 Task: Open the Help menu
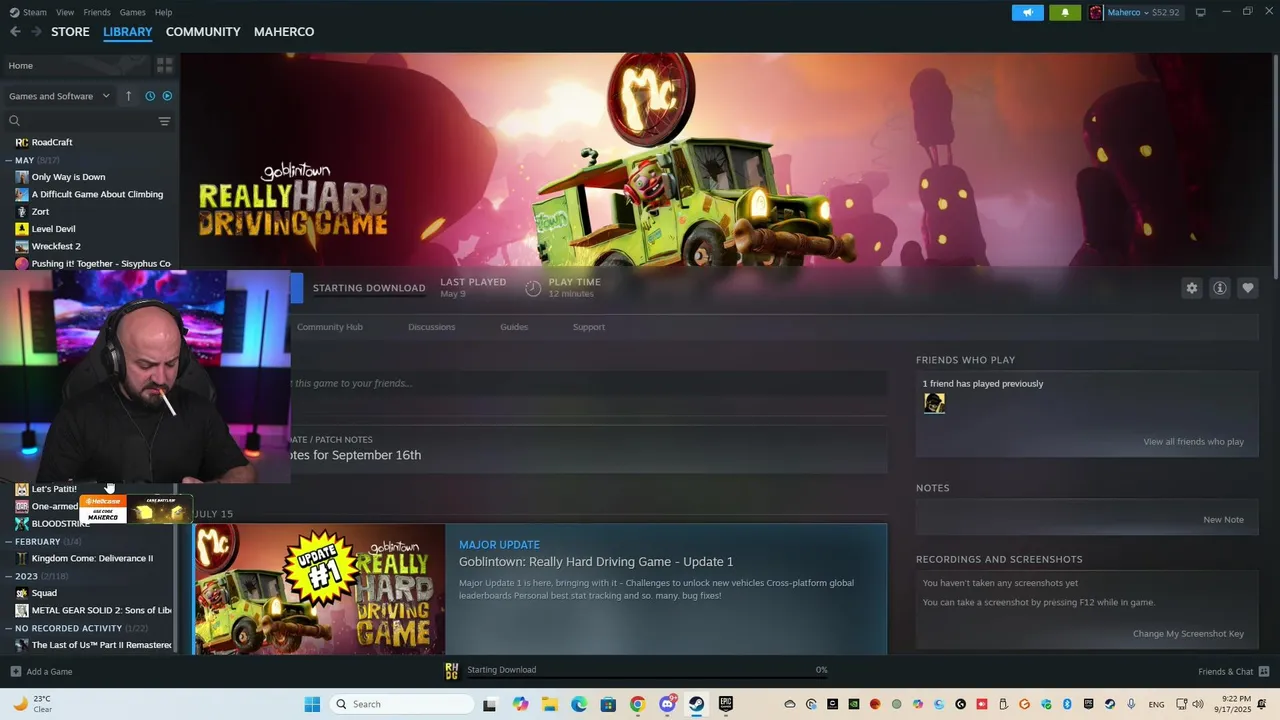(x=163, y=12)
